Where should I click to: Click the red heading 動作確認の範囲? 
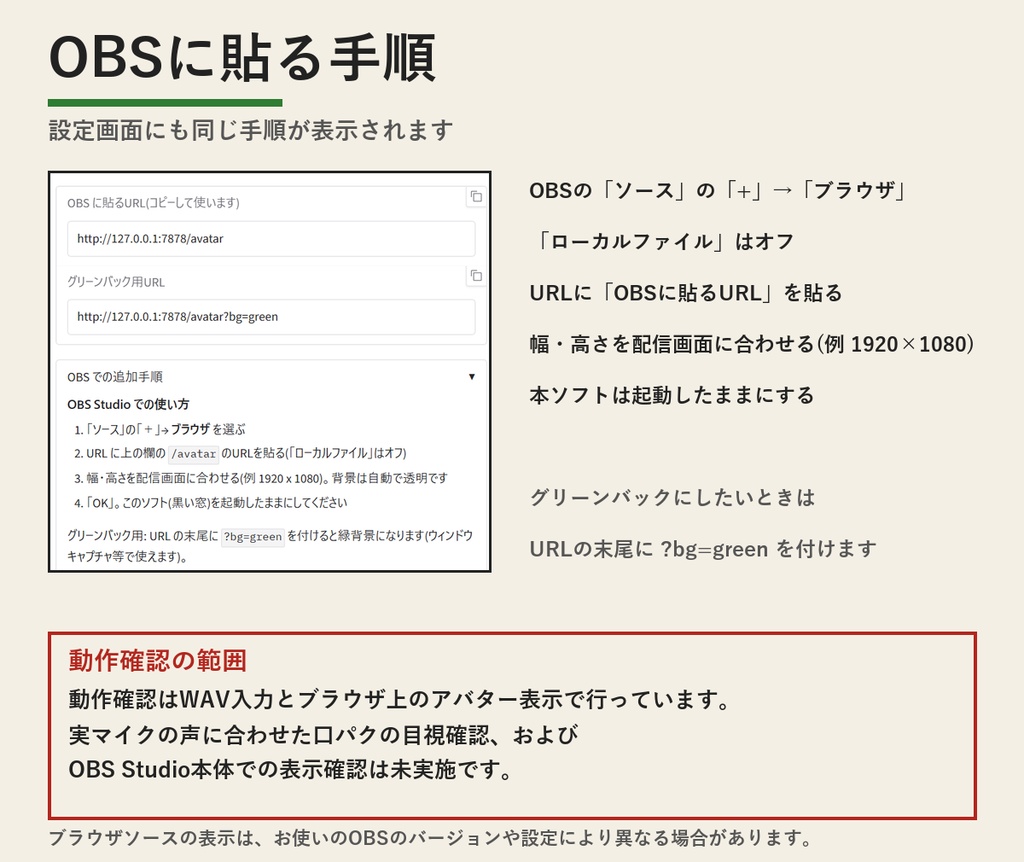[x=158, y=660]
